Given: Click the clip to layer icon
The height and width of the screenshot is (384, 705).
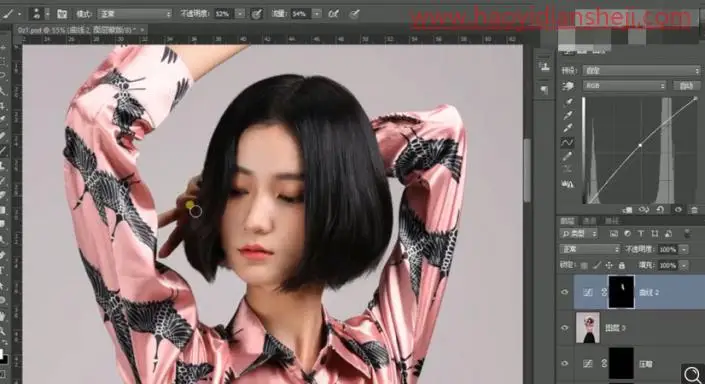Looking at the screenshot, I should pyautogui.click(x=627, y=210).
